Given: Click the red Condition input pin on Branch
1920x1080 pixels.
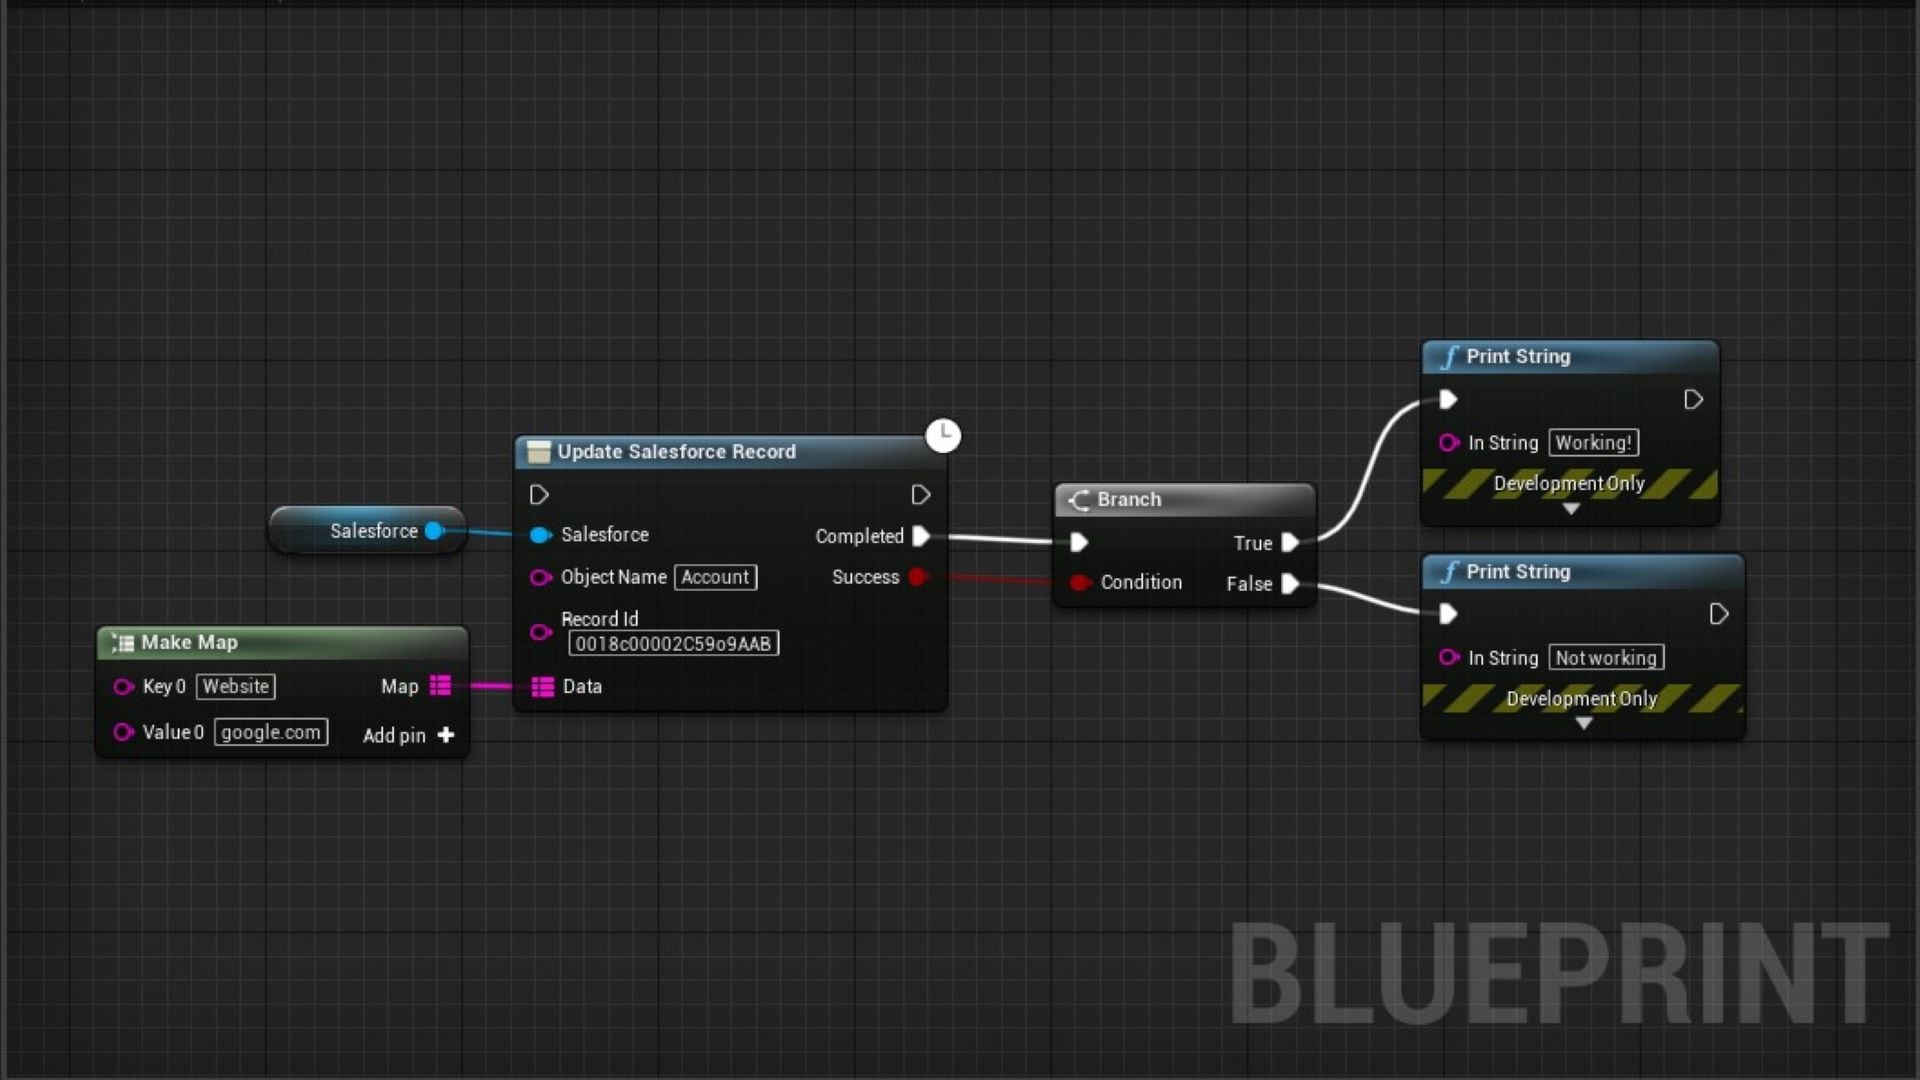Looking at the screenshot, I should pos(1081,582).
